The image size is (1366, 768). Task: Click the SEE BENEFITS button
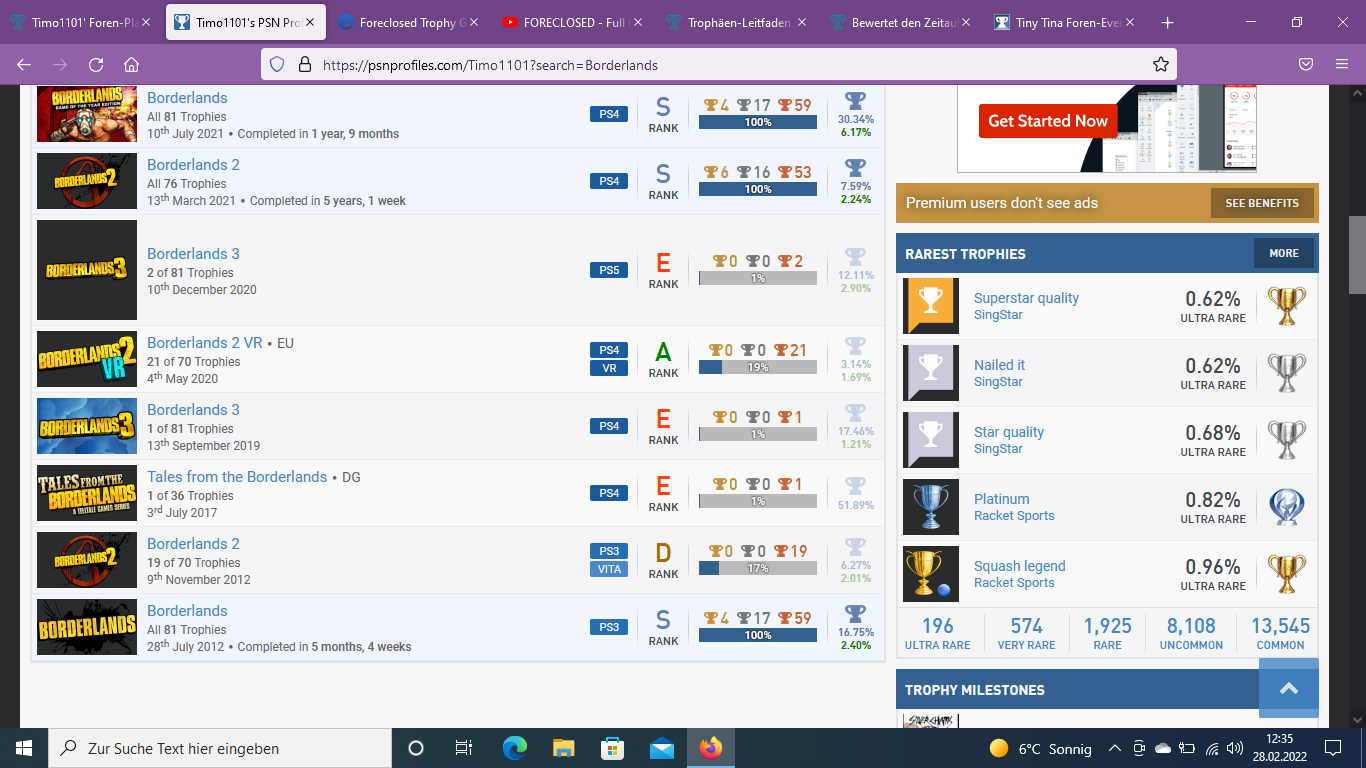coord(1261,203)
